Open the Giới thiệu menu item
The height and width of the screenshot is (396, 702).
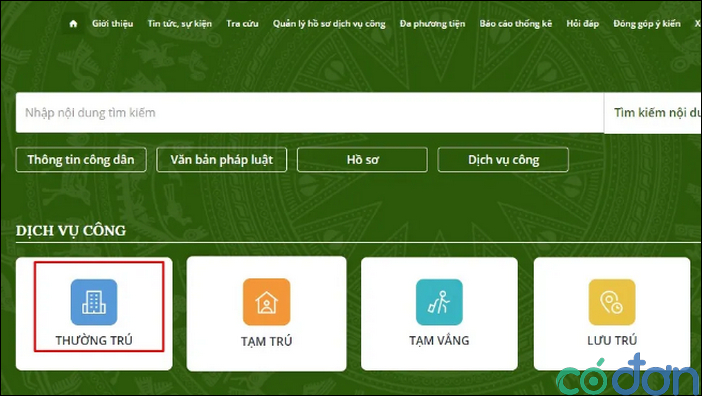[112, 24]
